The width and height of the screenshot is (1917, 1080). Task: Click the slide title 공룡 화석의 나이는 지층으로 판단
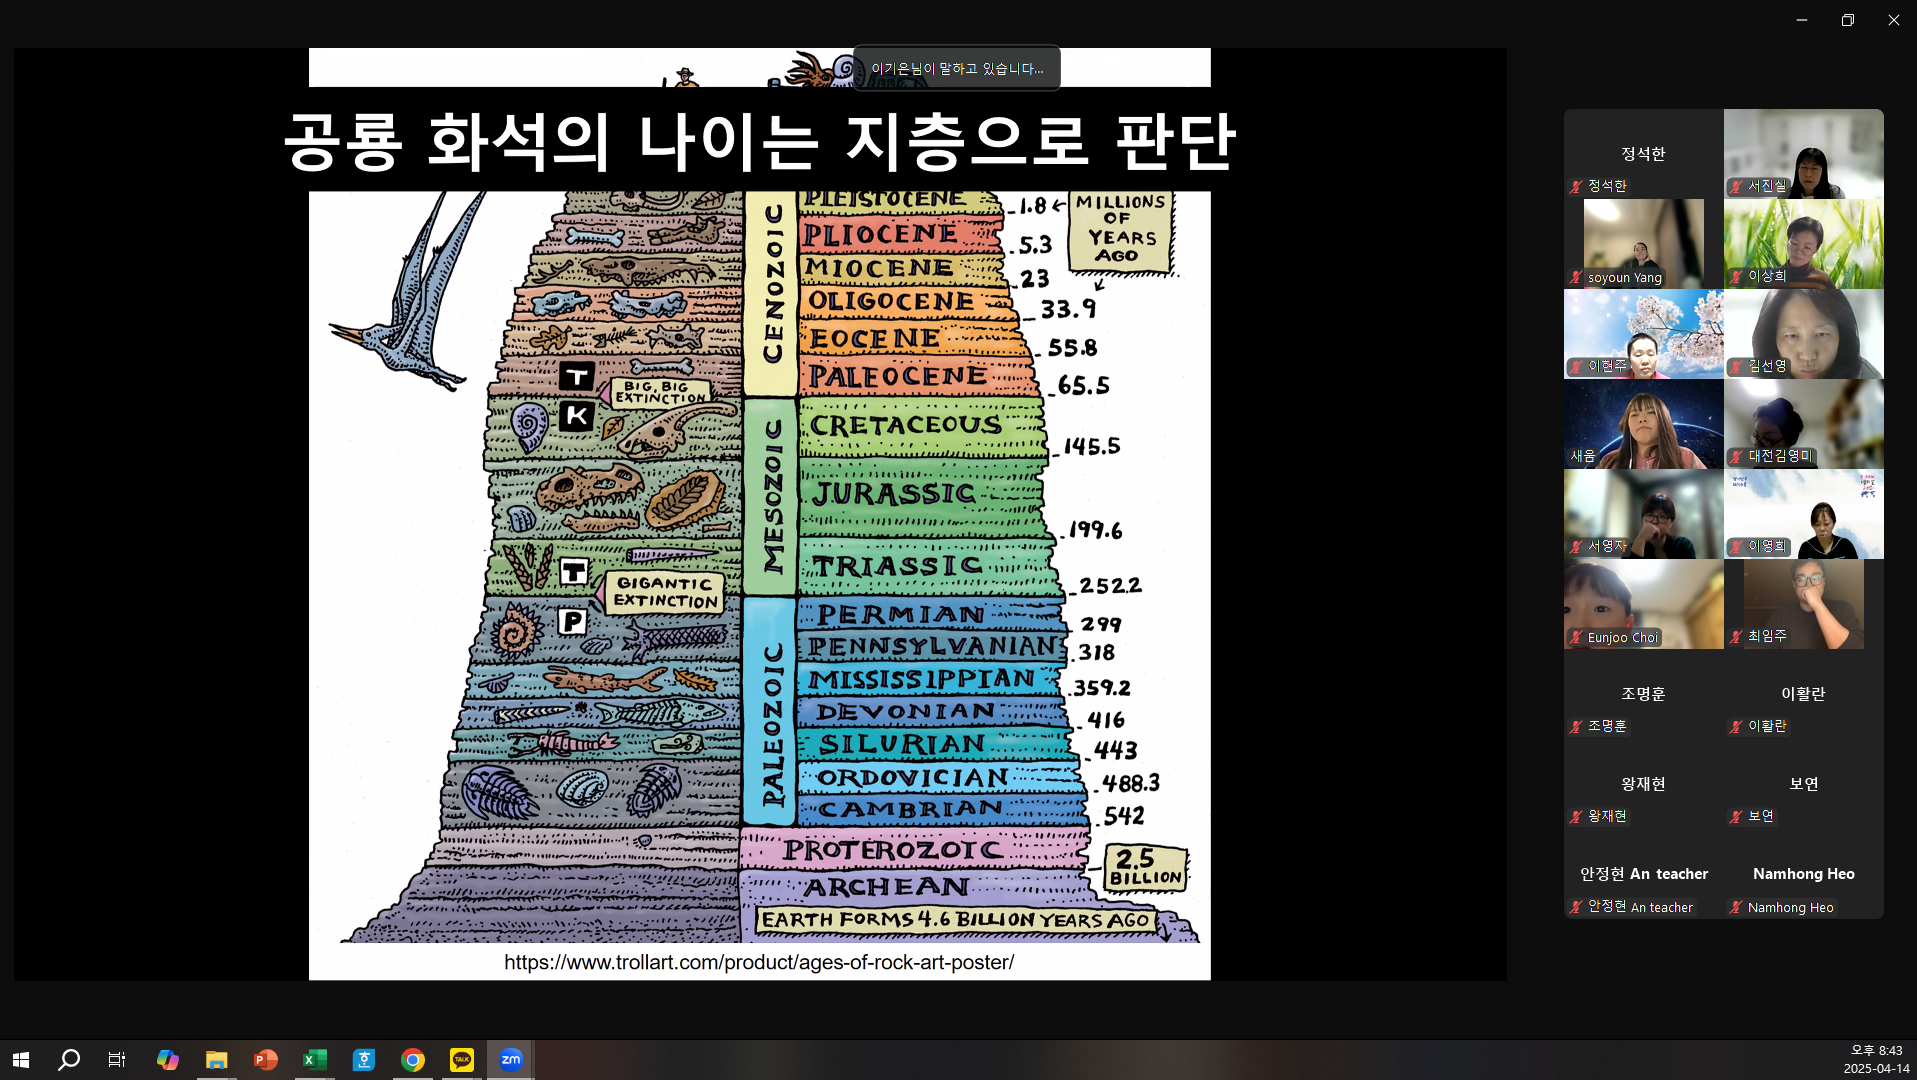tap(760, 141)
